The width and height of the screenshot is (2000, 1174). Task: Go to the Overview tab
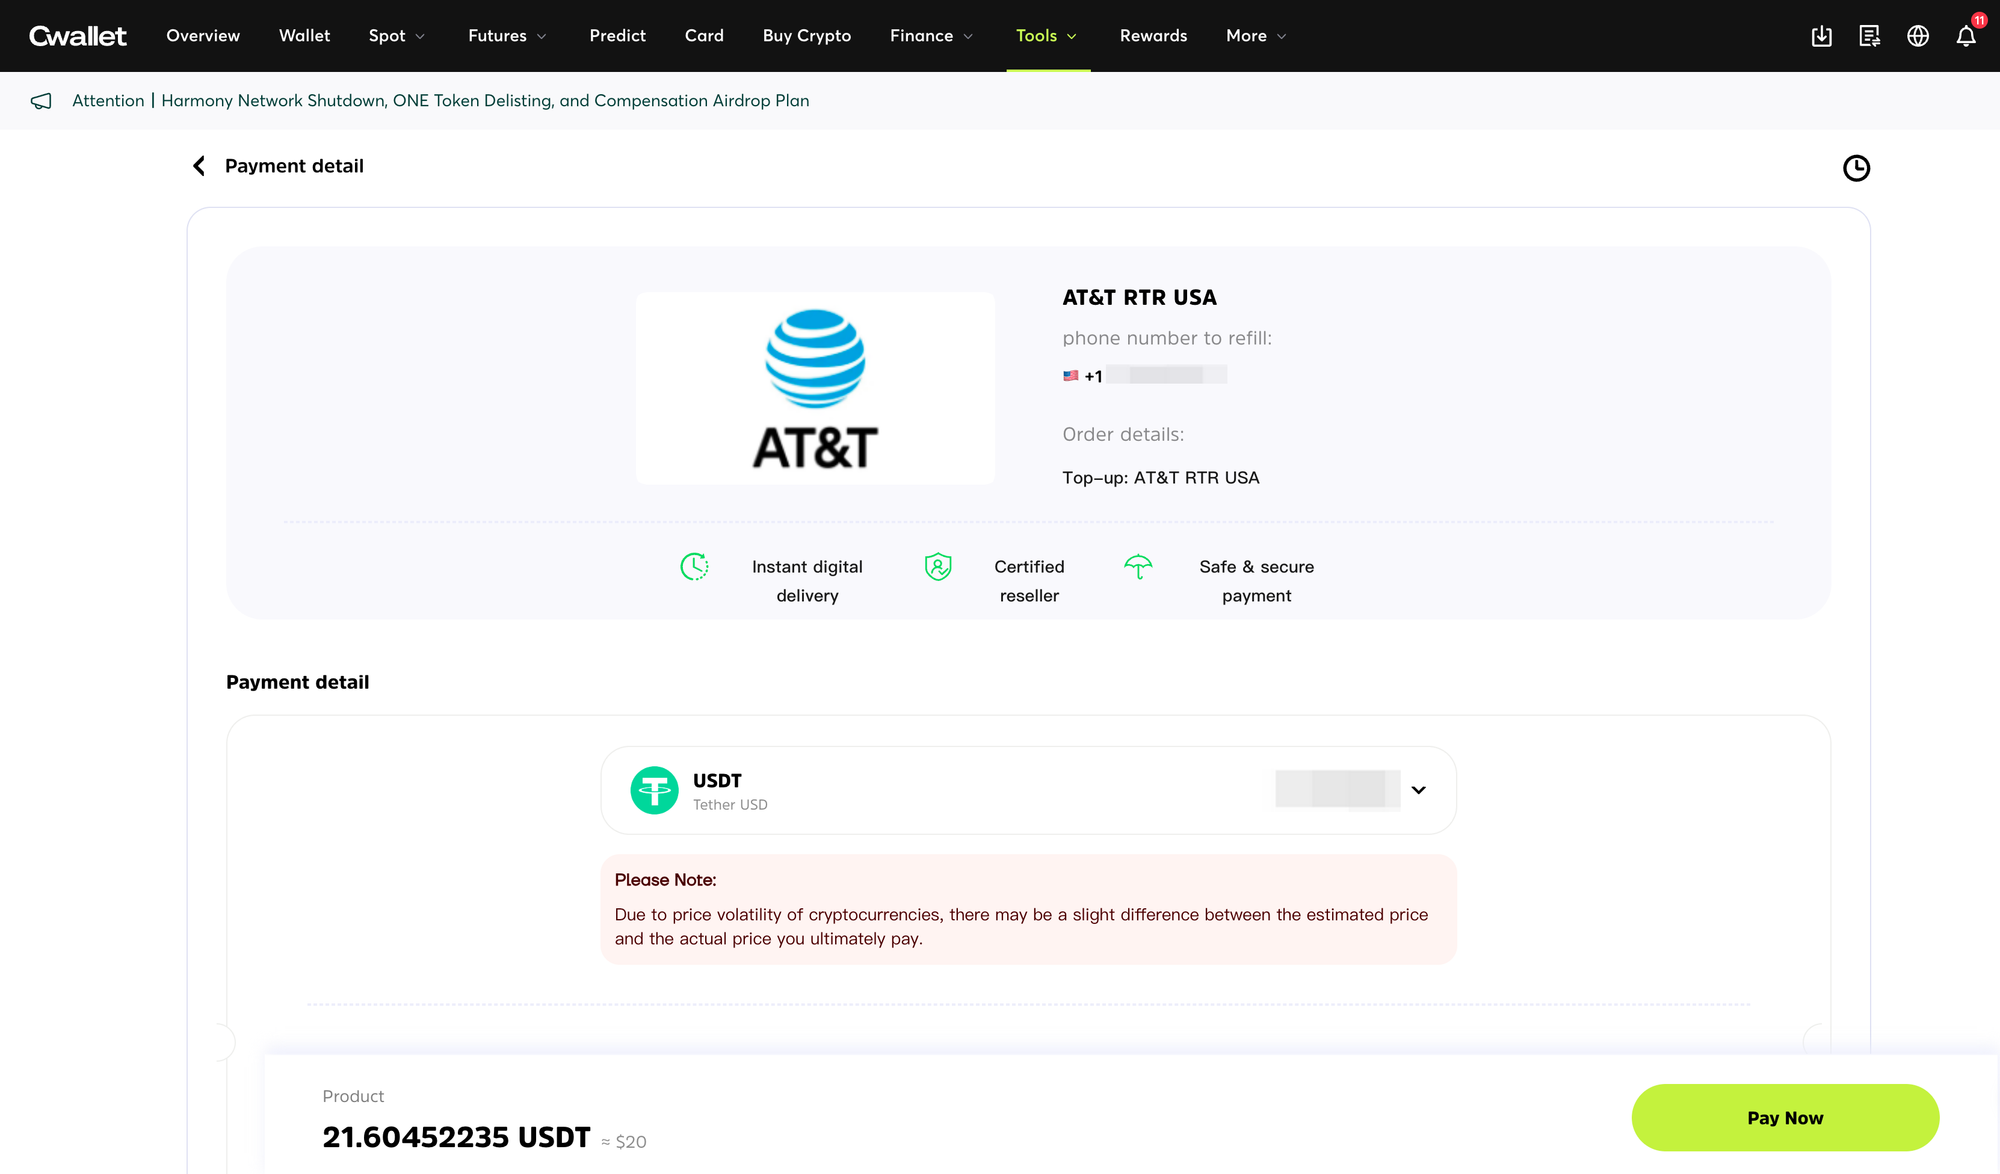[203, 36]
